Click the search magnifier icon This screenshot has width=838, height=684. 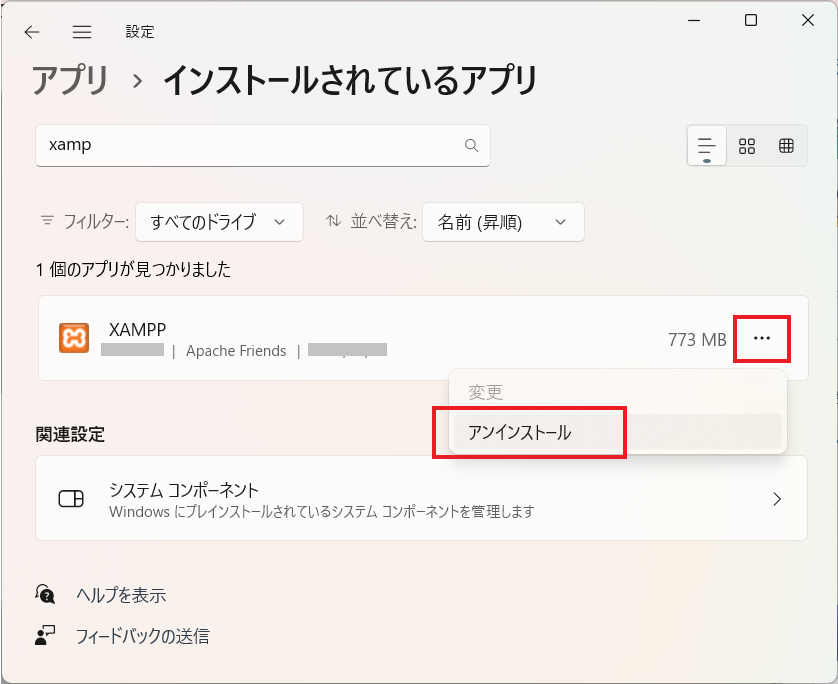[x=471, y=145]
